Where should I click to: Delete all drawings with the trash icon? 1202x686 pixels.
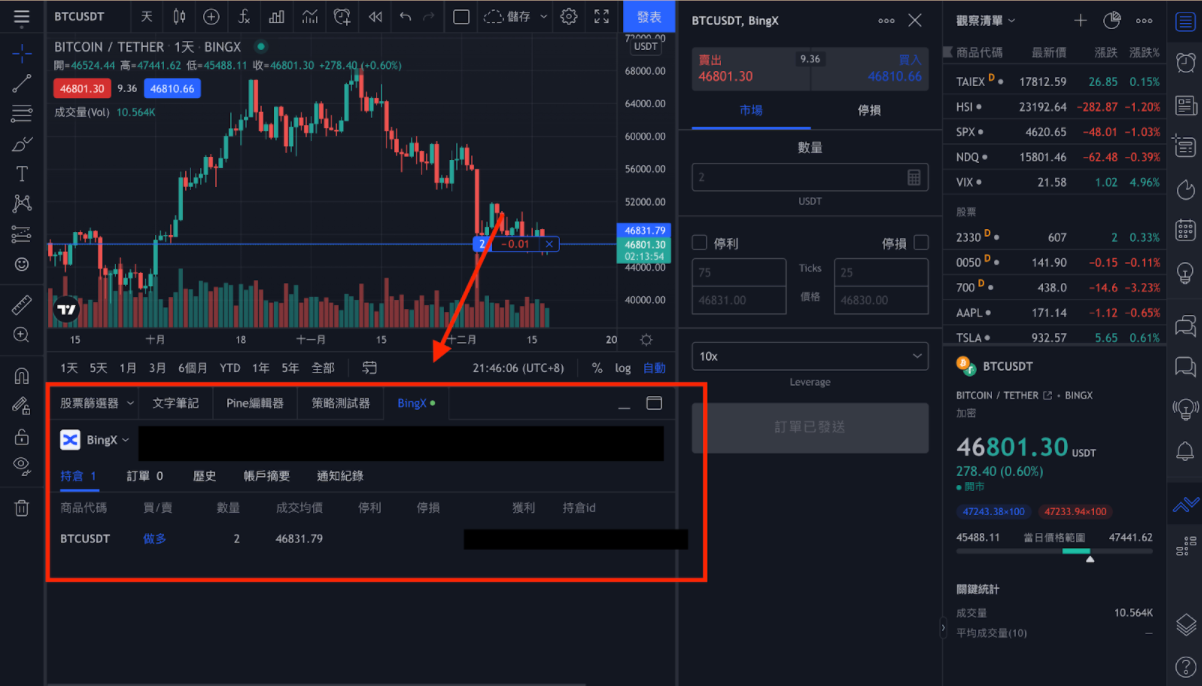[x=21, y=508]
